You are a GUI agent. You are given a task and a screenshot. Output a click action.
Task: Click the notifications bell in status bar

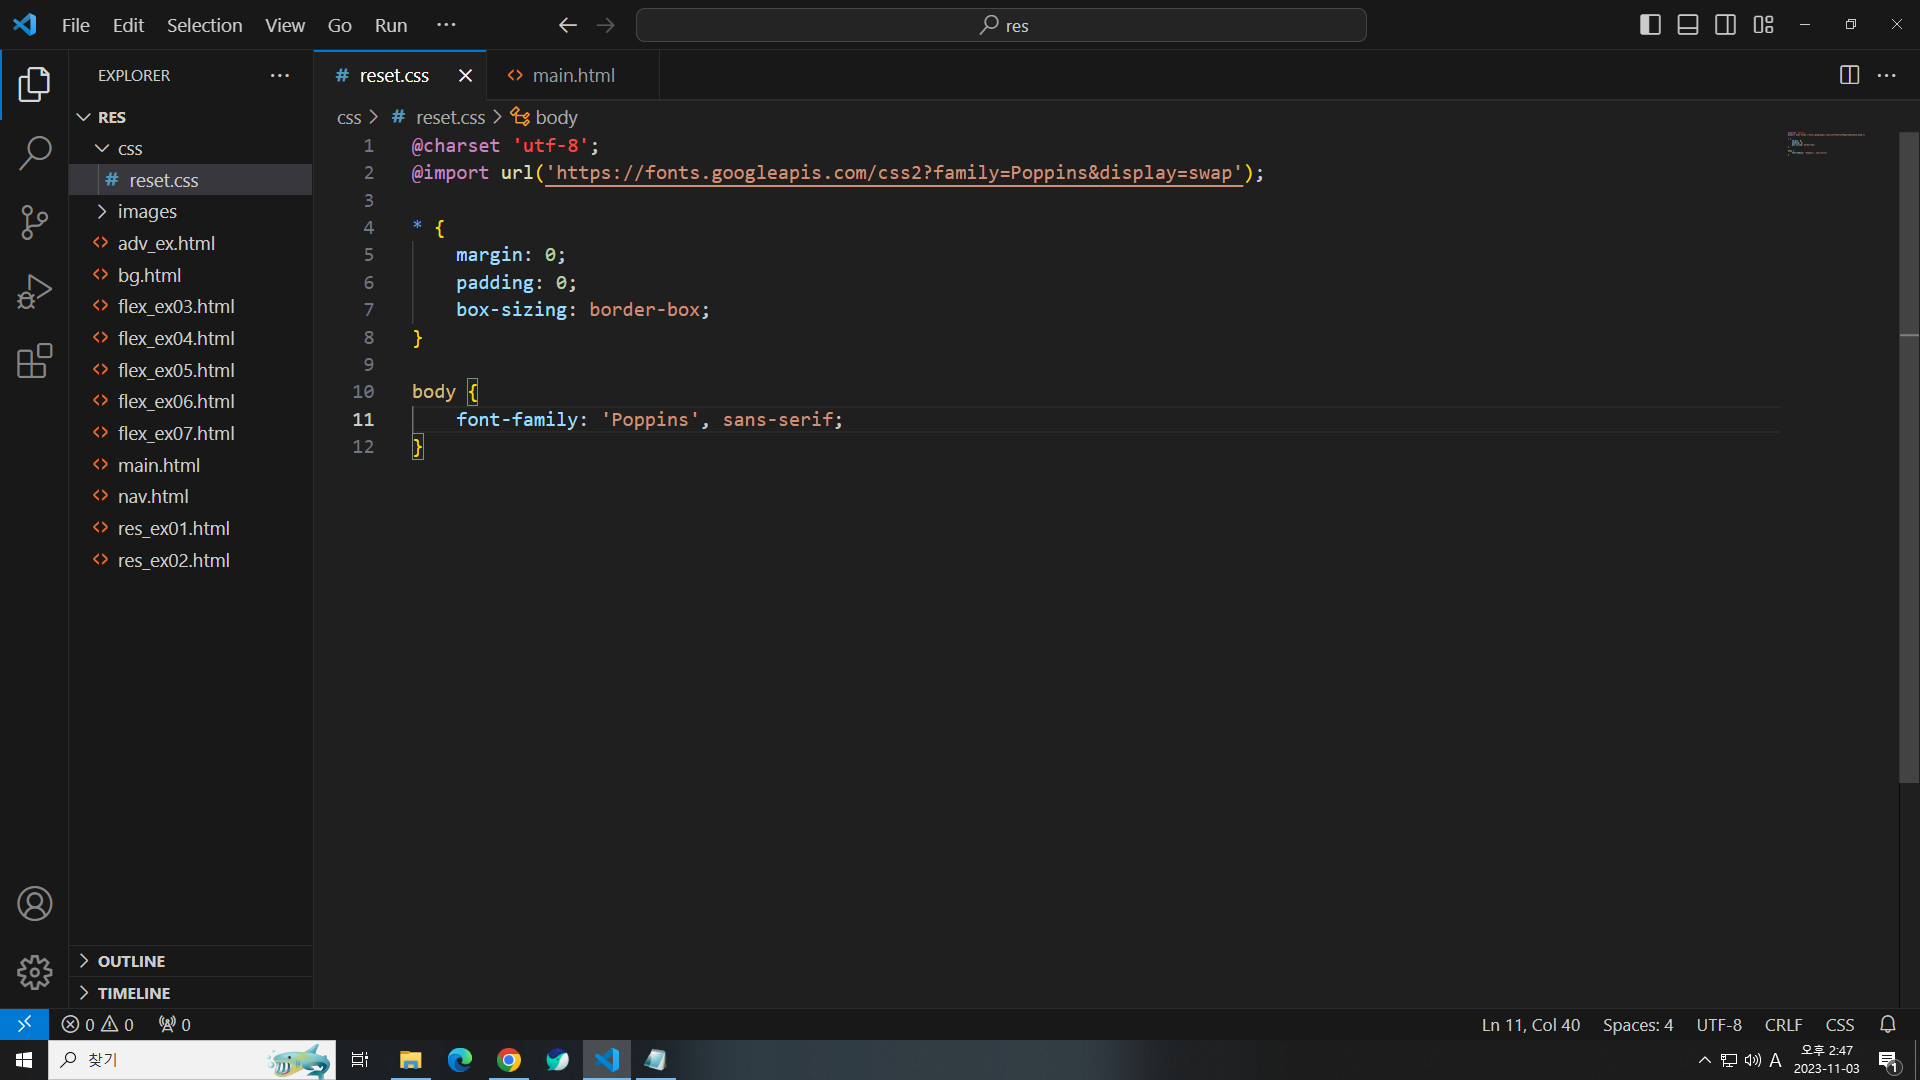(x=1887, y=1024)
